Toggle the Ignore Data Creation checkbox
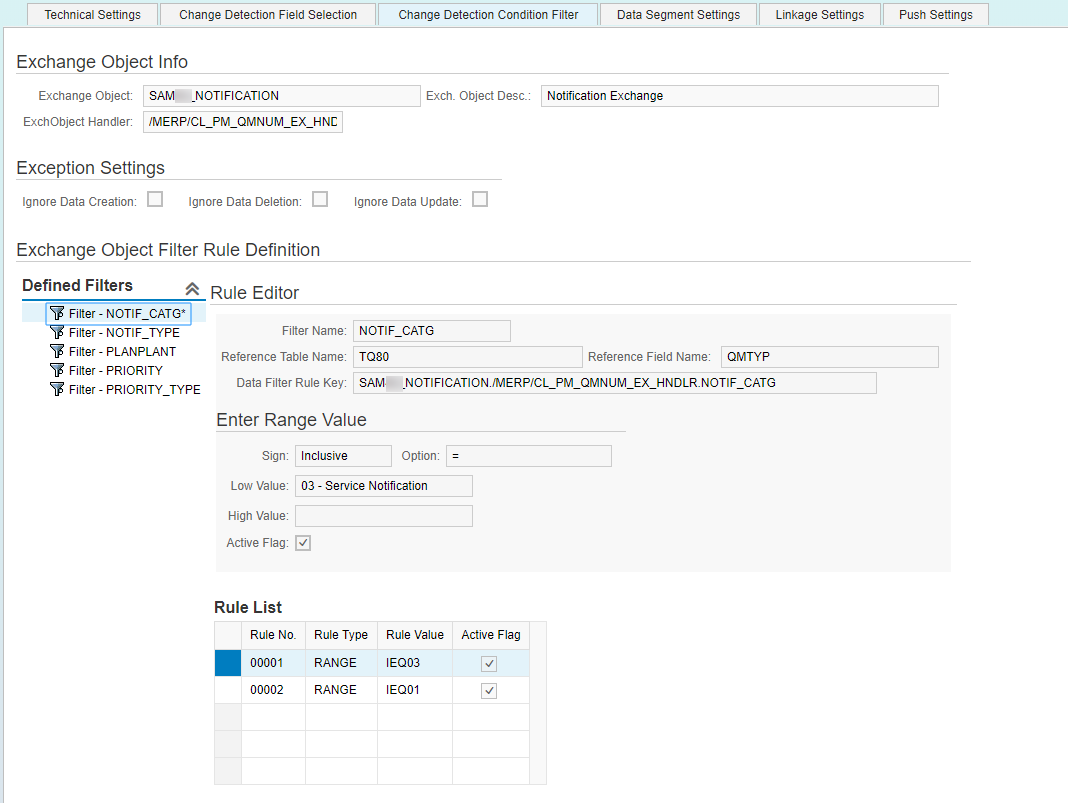Screen dimensions: 1068x803 155,199
